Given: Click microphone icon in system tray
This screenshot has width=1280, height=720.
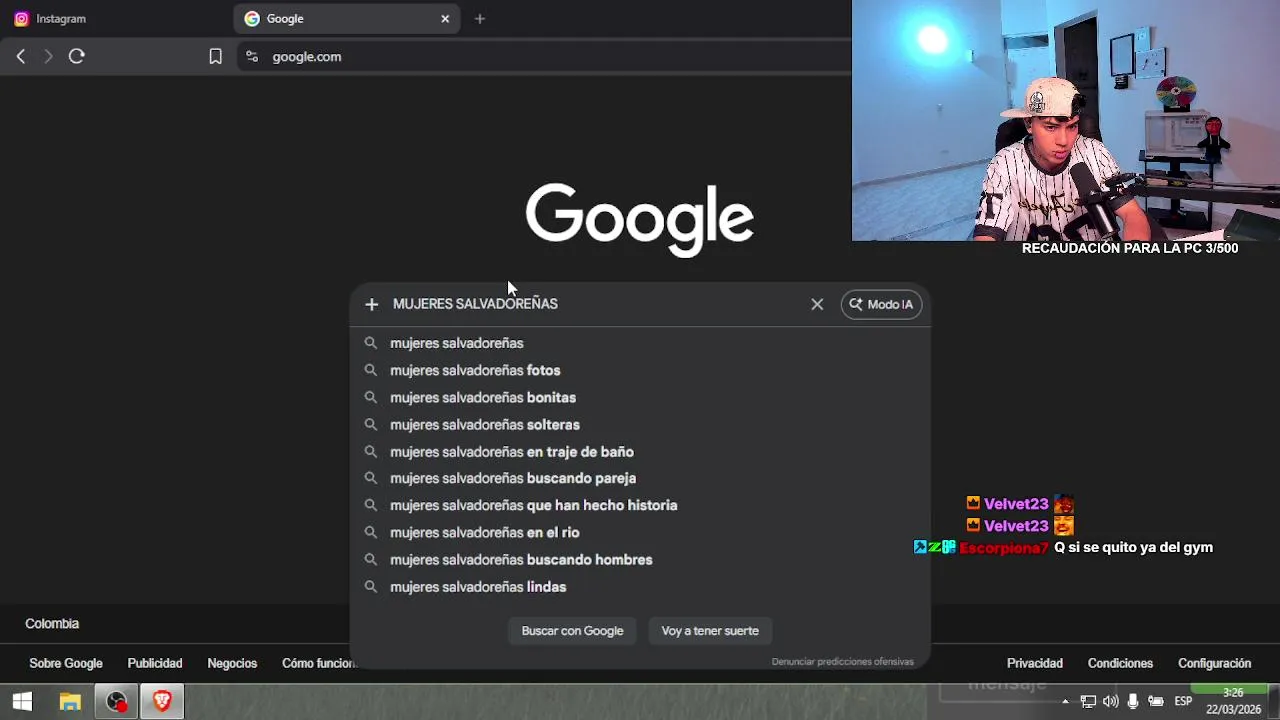Looking at the screenshot, I should tap(1133, 702).
